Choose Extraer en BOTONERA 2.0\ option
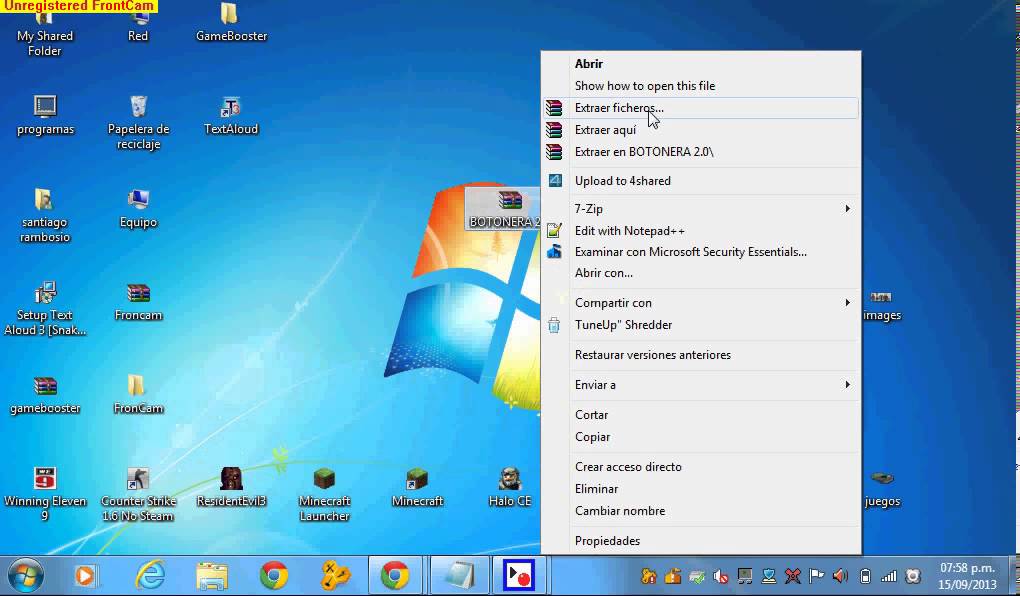This screenshot has height=596, width=1020. (701, 152)
